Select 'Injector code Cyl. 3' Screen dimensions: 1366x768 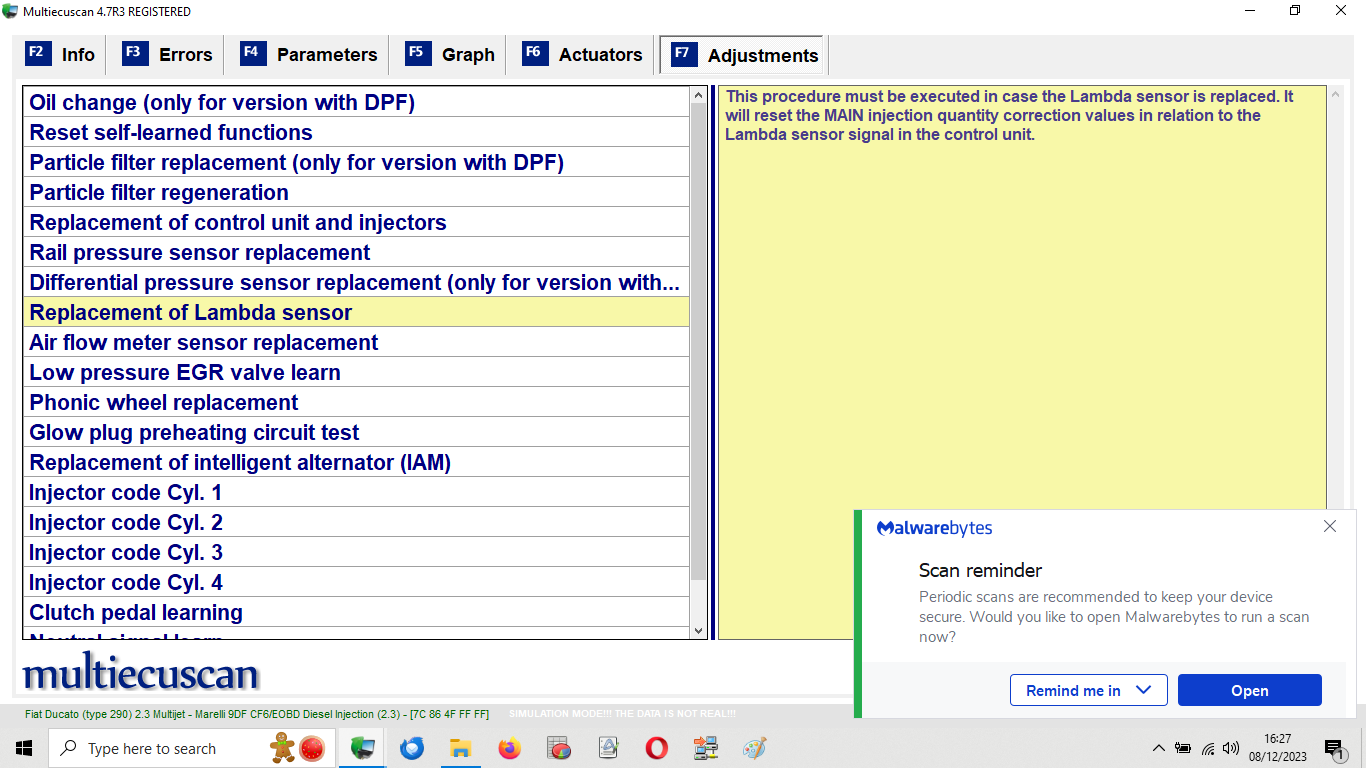coord(356,552)
